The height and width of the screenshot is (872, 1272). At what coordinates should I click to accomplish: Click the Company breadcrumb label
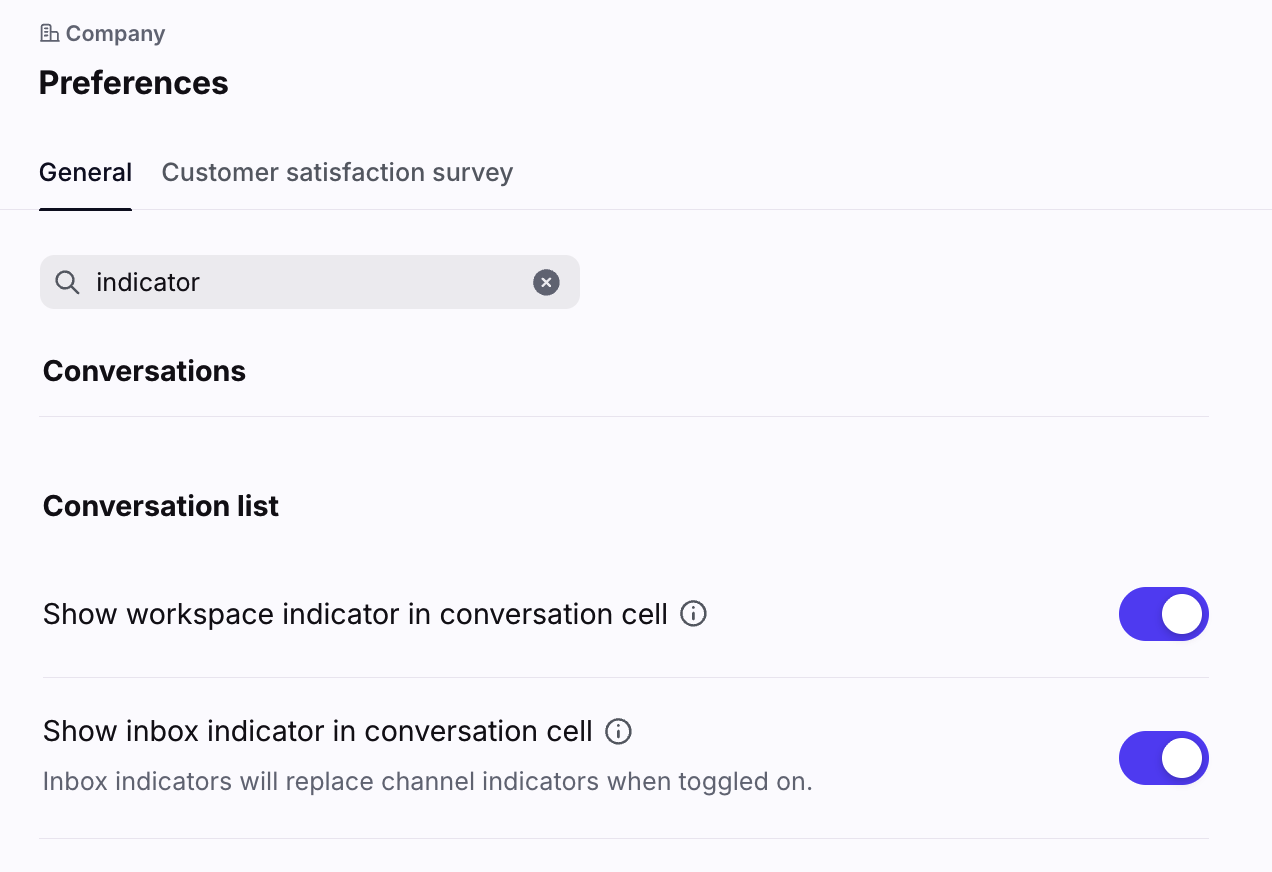pyautogui.click(x=115, y=34)
